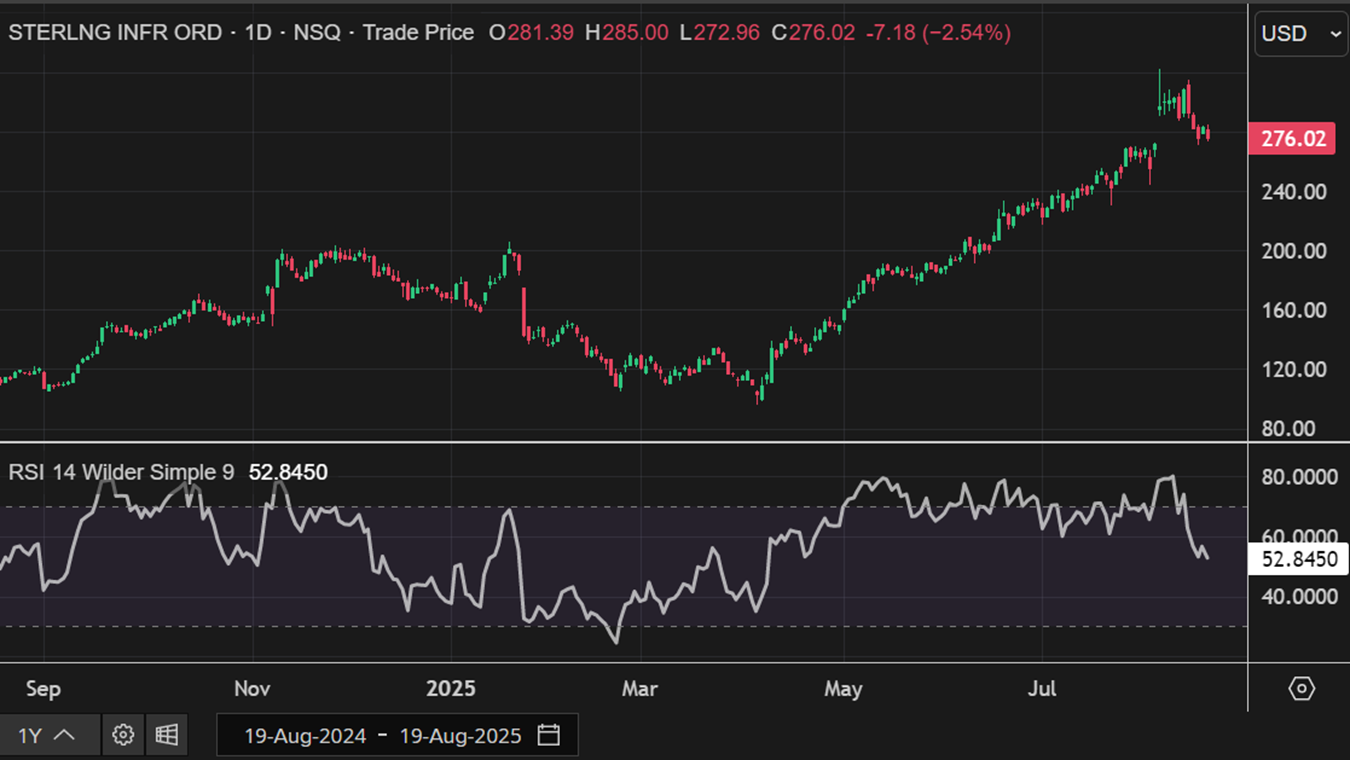Screen dimensions: 1350x760
Task: Click the 80.0000 RSI axis label
Action: (x=1299, y=477)
